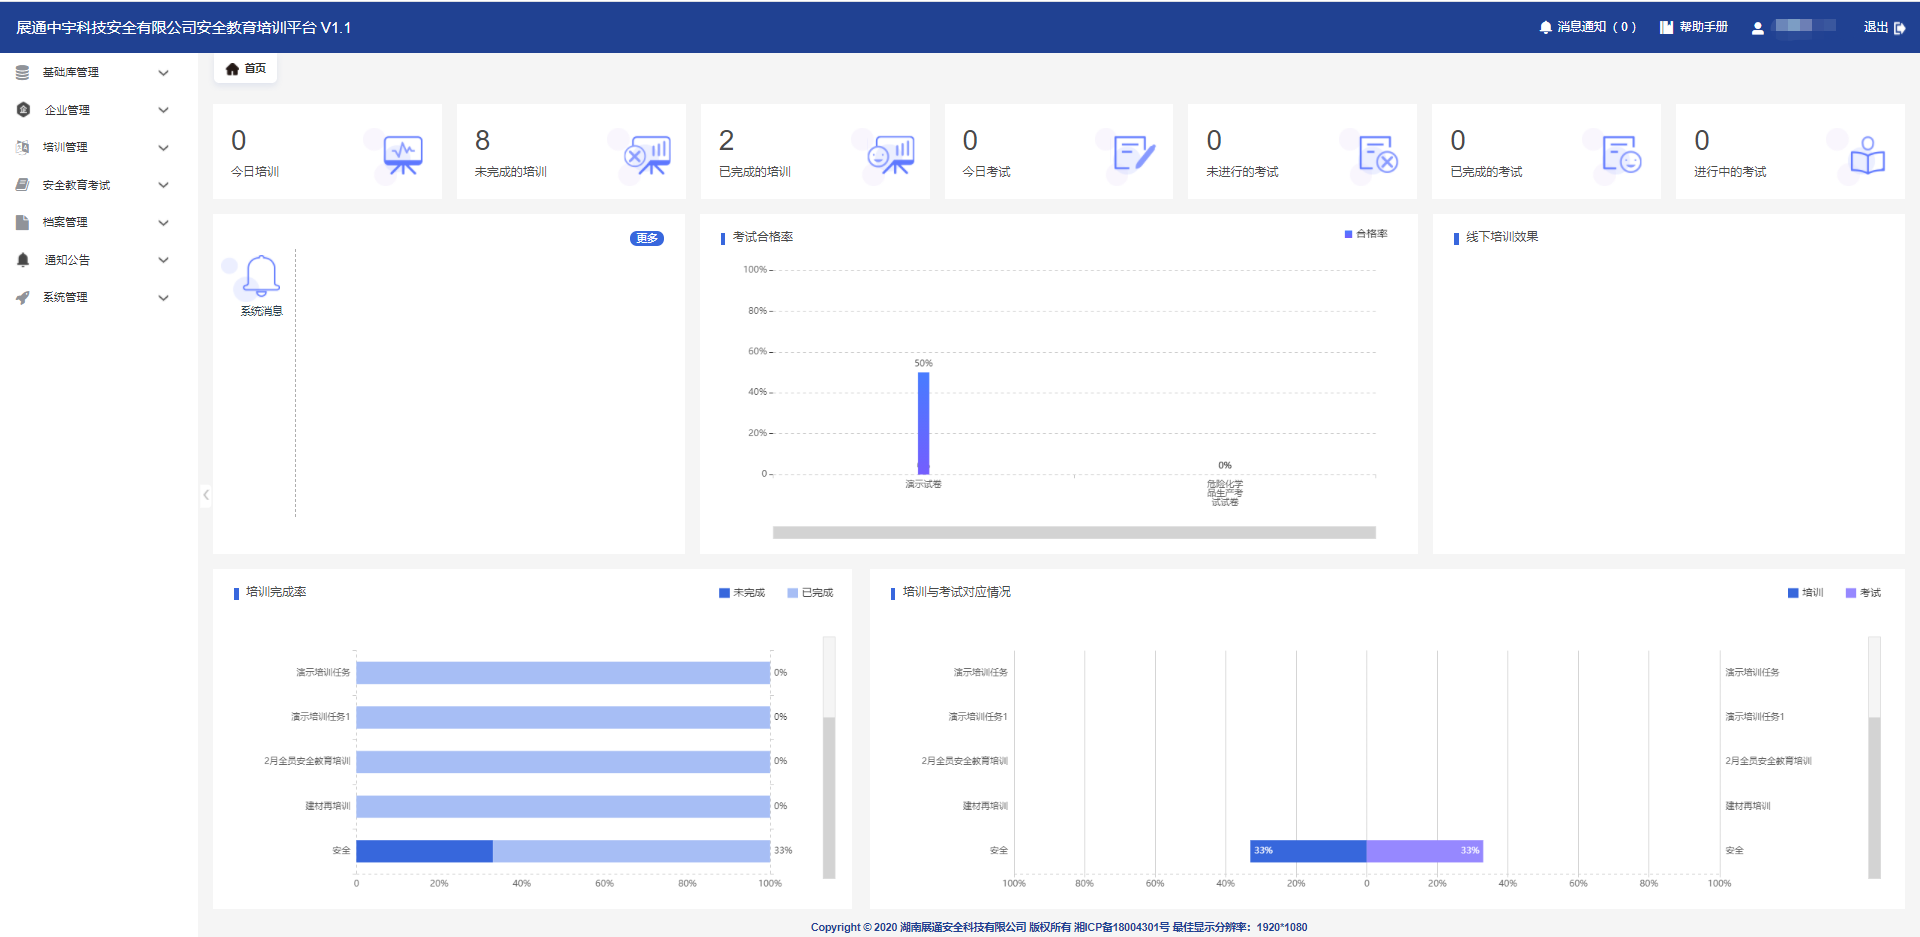Click the 考试合格率 chart horizontal zoom slider
This screenshot has width=1920, height=937.
[1074, 533]
